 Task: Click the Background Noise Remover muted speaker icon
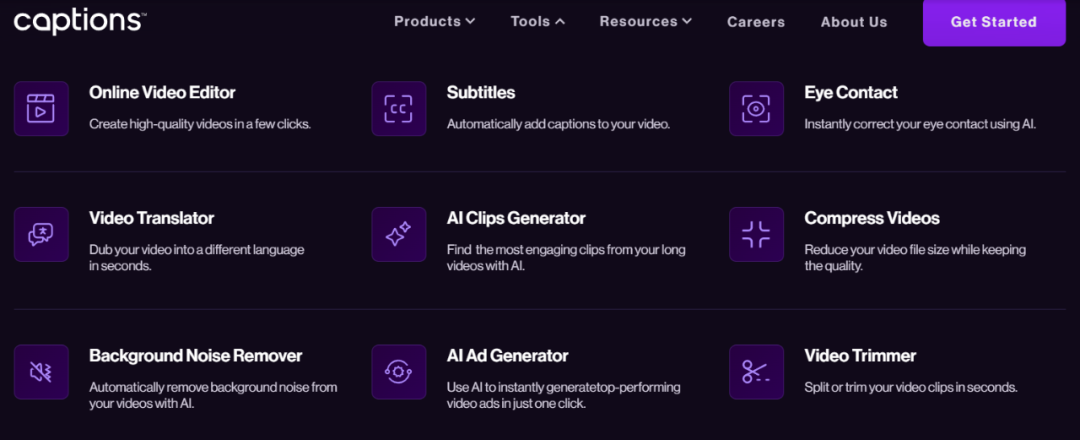click(x=41, y=373)
